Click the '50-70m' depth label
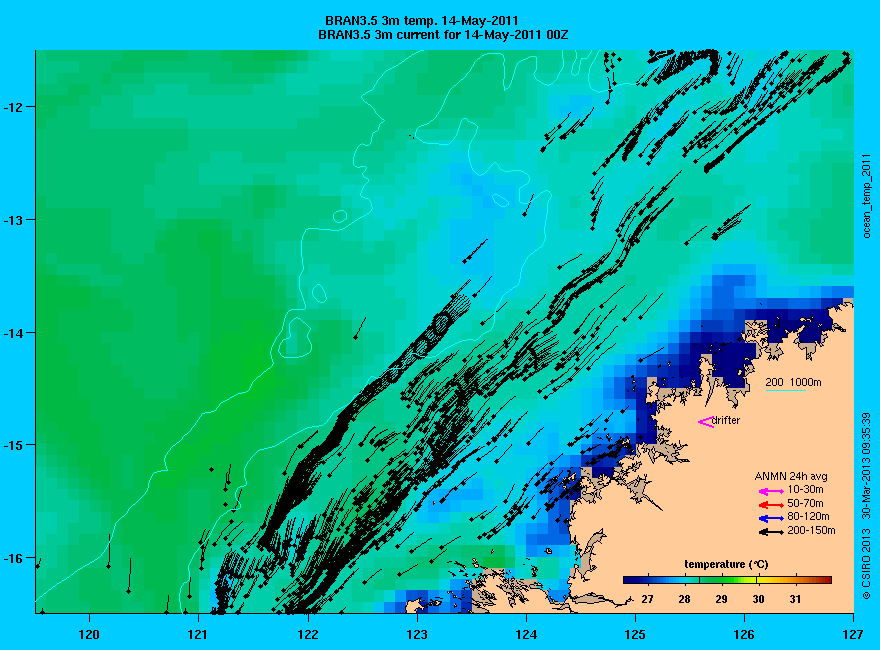 tap(805, 503)
